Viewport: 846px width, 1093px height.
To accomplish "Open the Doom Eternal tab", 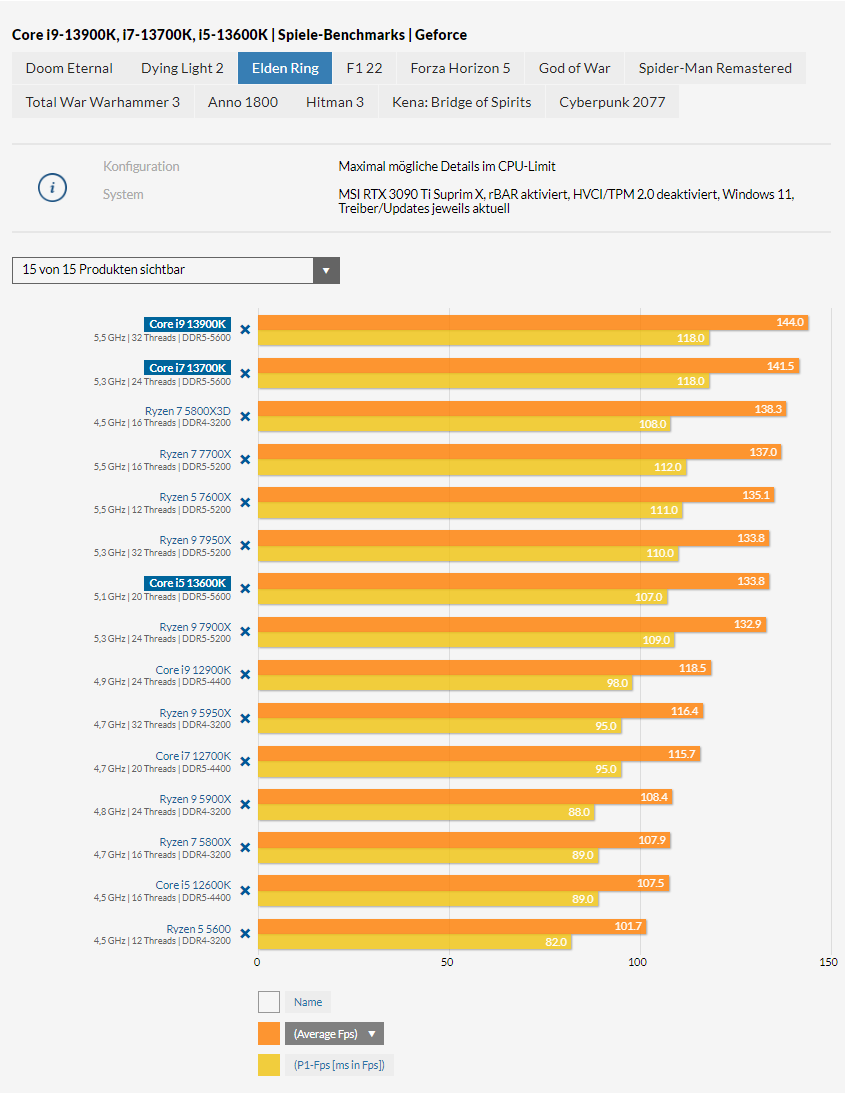I will point(69,68).
